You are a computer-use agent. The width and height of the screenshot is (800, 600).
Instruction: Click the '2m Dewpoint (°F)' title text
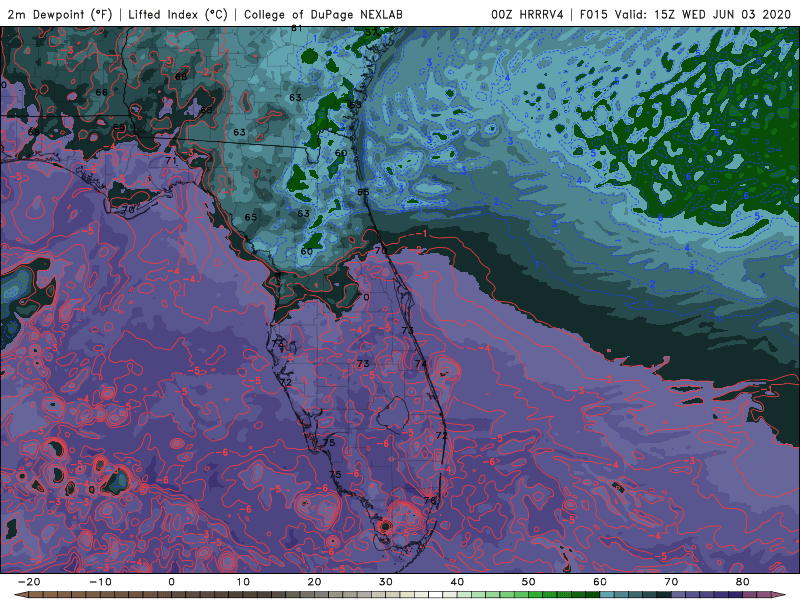click(x=60, y=14)
